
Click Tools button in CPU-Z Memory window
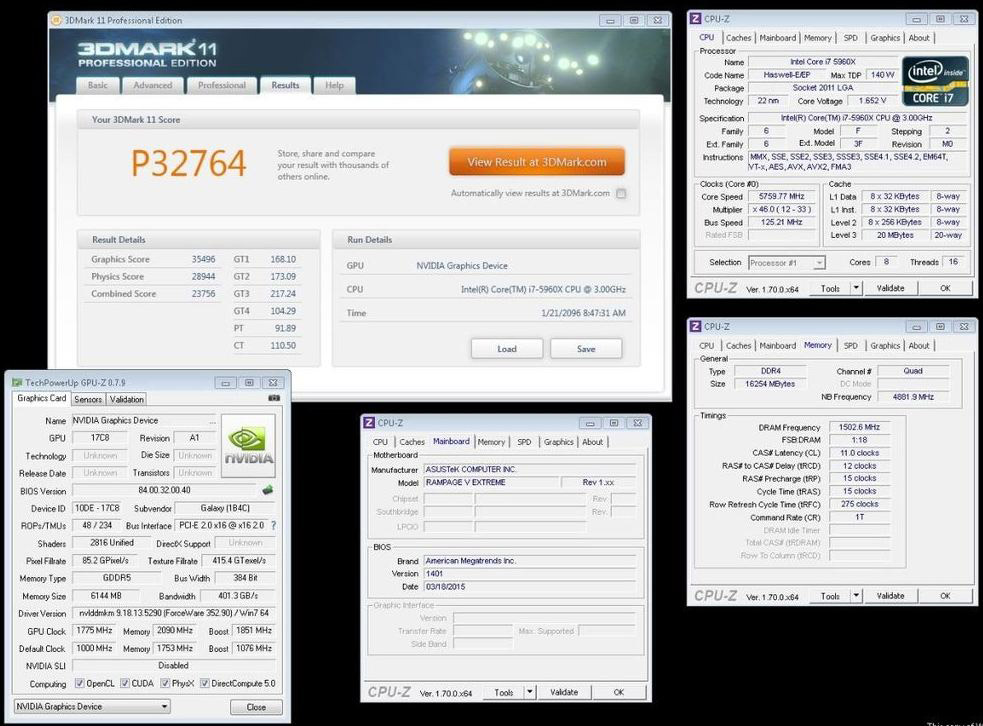point(830,596)
